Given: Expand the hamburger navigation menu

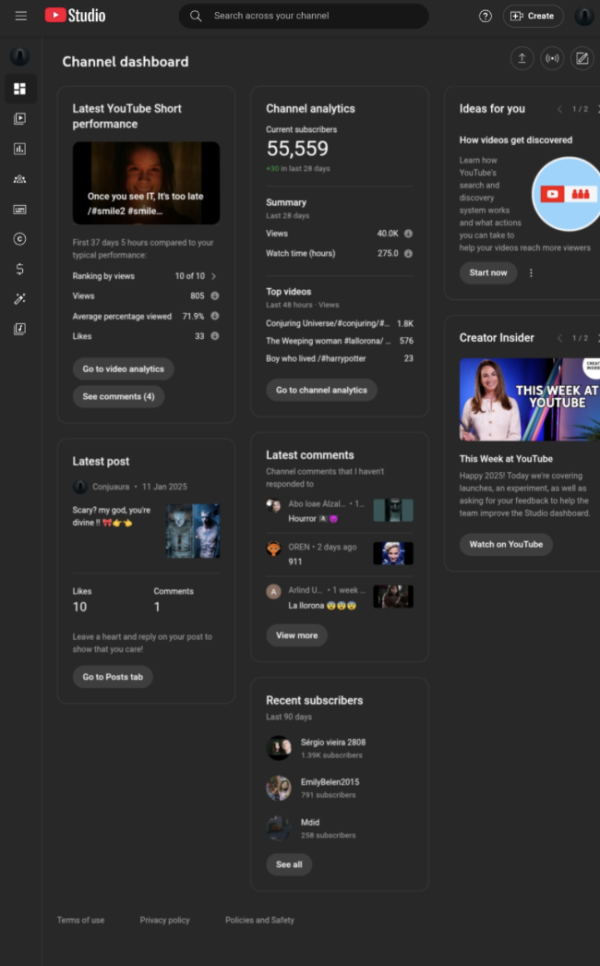Looking at the screenshot, I should coord(21,16).
